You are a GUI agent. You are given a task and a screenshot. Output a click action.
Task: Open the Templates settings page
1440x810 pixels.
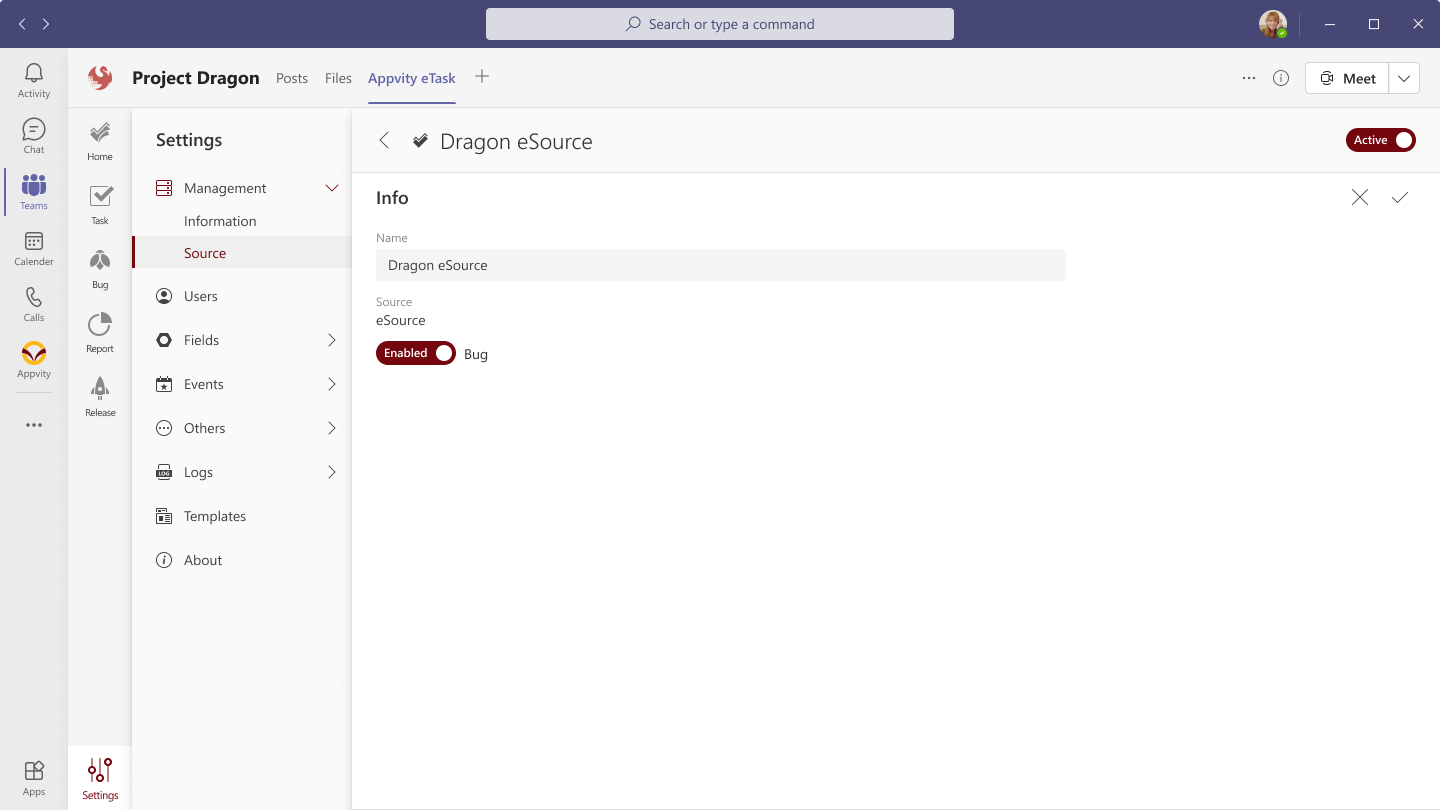[x=215, y=516]
